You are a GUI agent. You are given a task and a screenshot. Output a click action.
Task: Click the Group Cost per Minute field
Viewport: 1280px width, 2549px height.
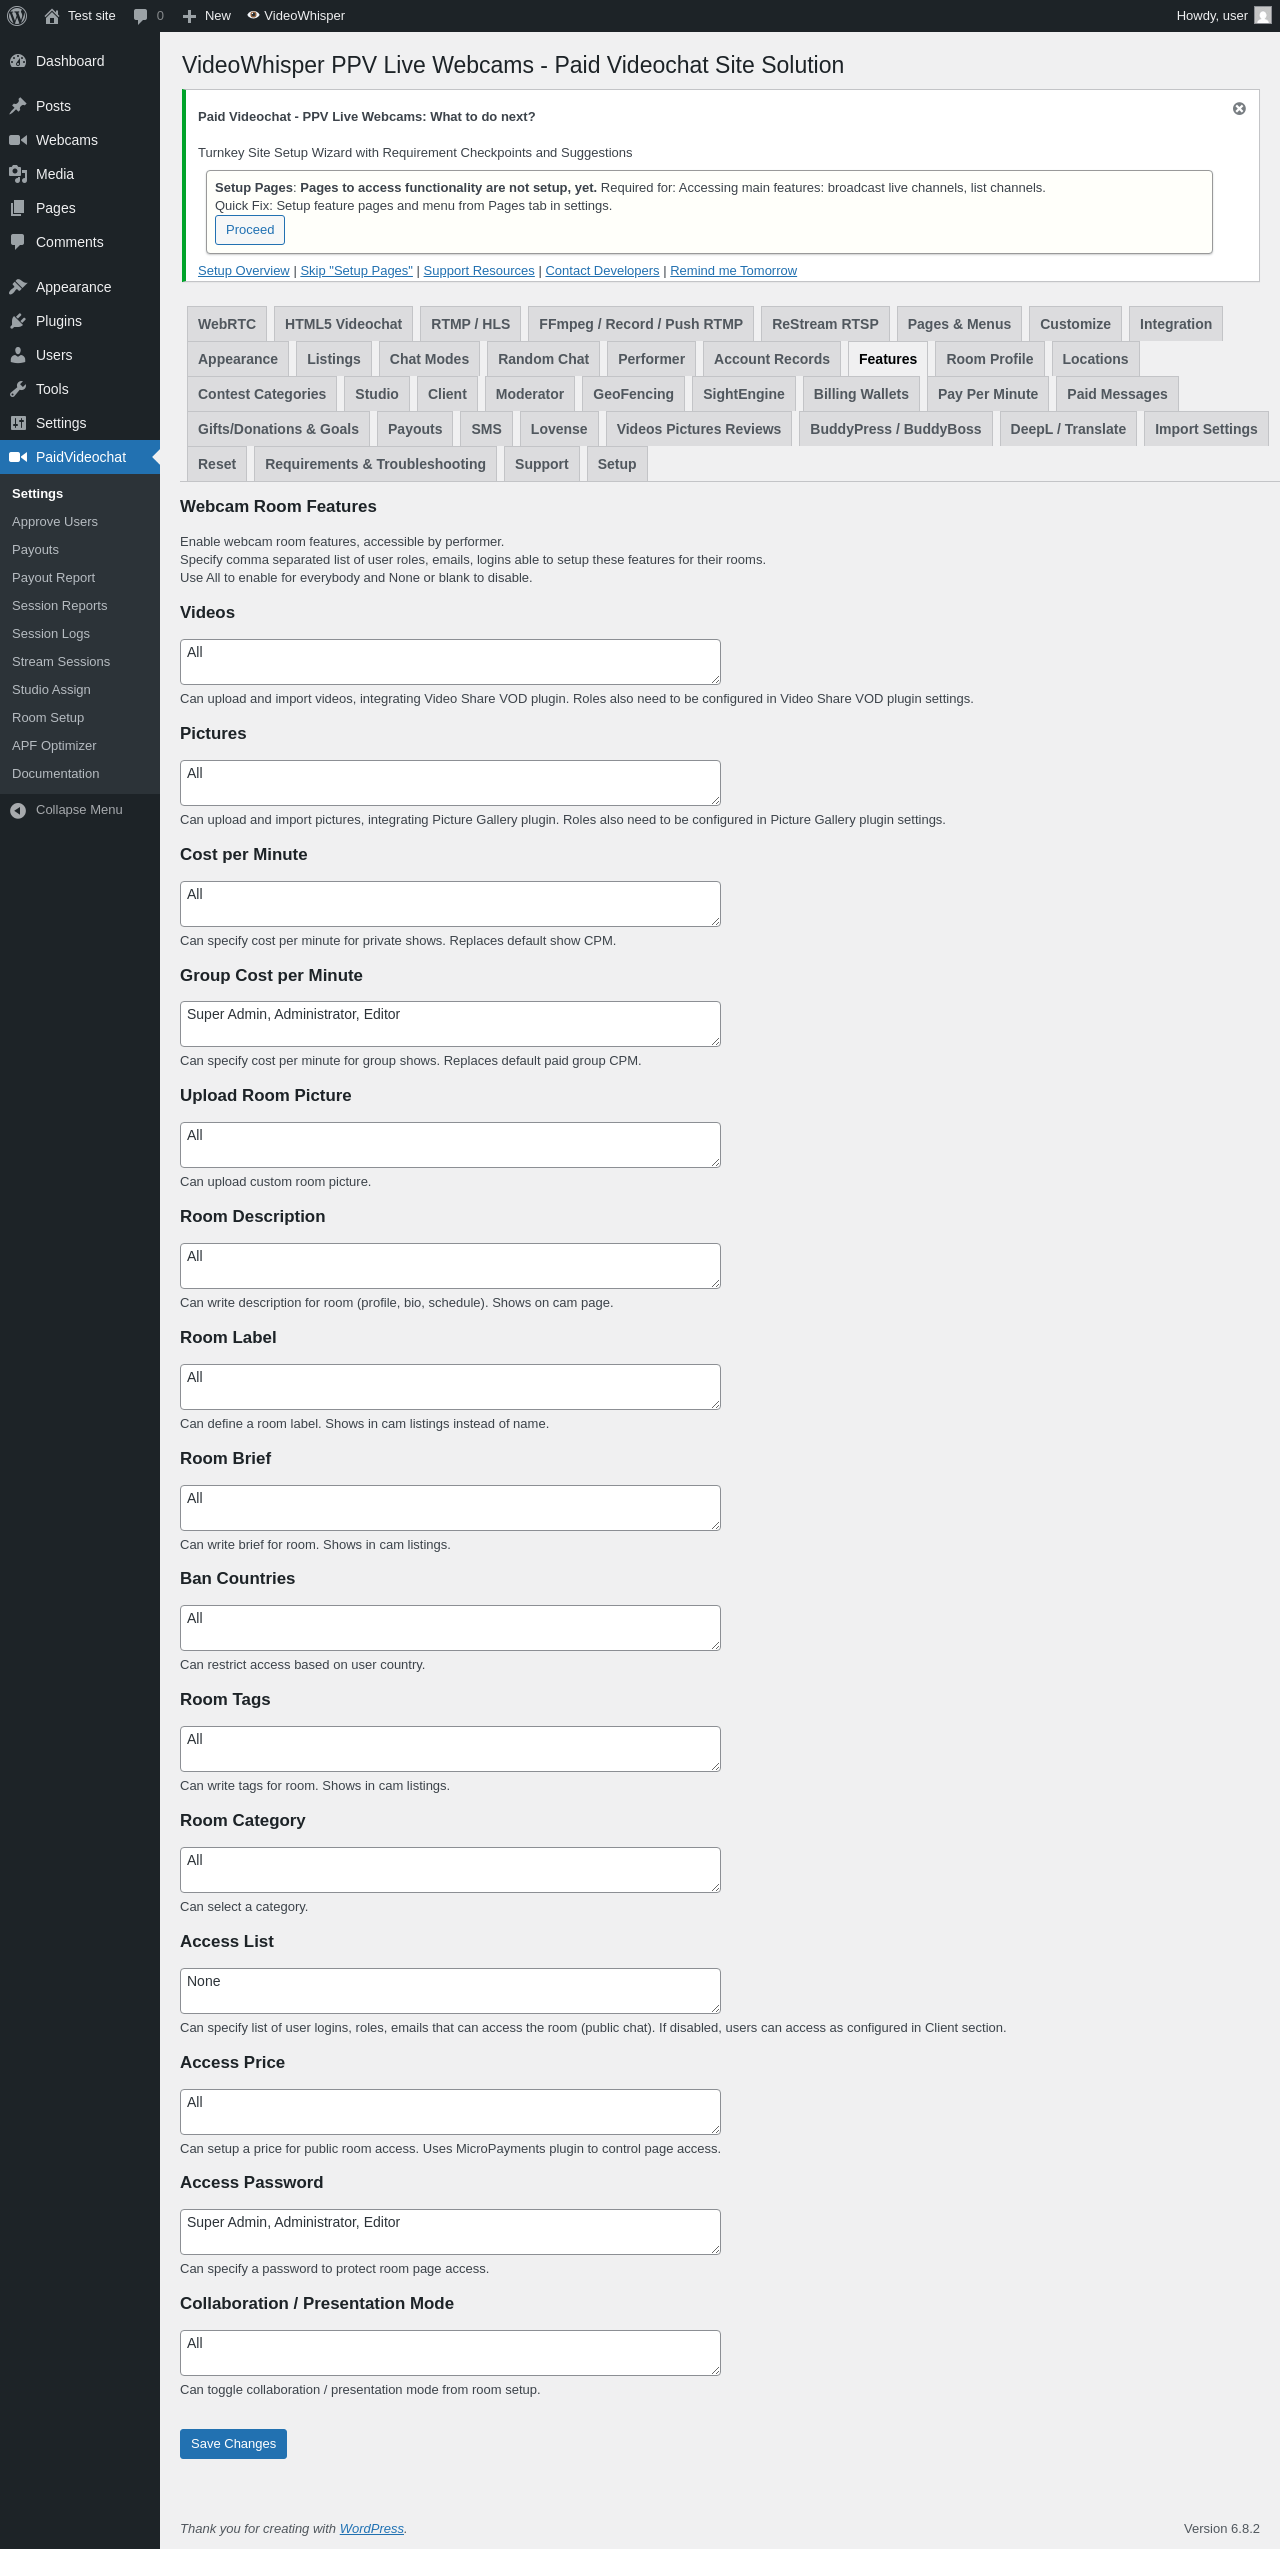(450, 1024)
